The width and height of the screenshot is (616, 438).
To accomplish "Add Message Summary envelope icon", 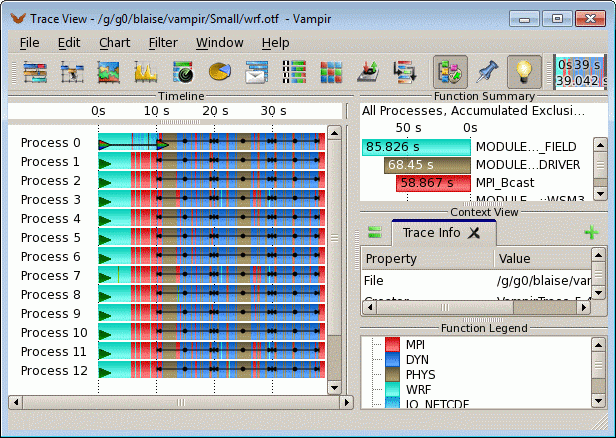I will 257,72.
